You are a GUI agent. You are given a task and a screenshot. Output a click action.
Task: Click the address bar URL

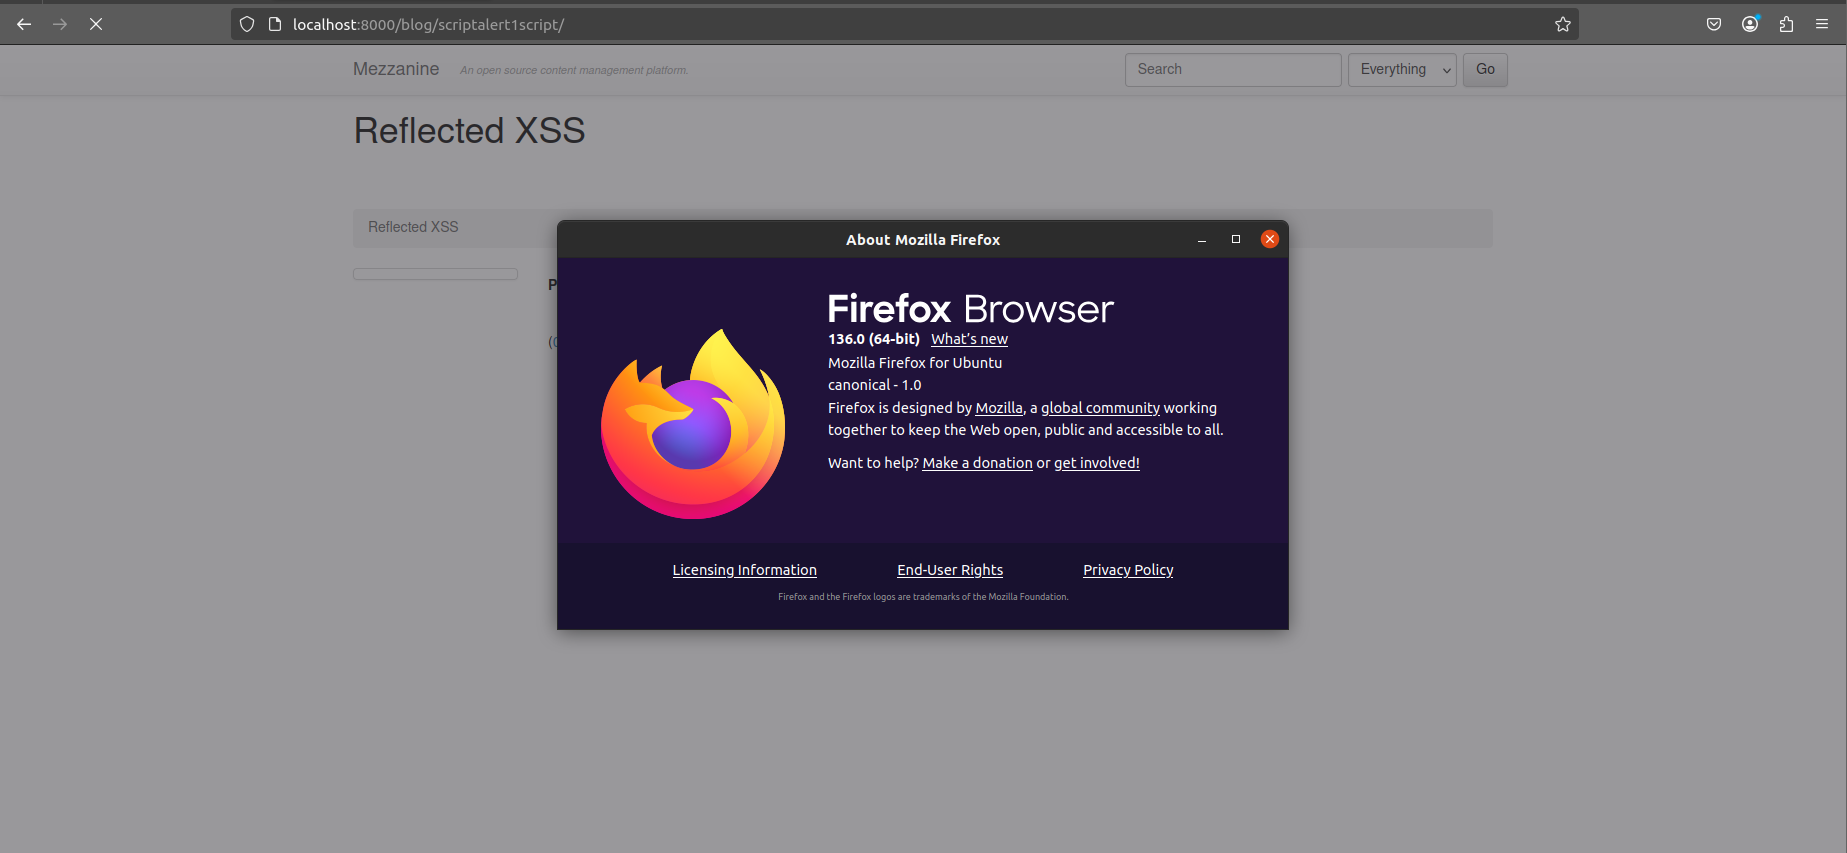(x=428, y=24)
